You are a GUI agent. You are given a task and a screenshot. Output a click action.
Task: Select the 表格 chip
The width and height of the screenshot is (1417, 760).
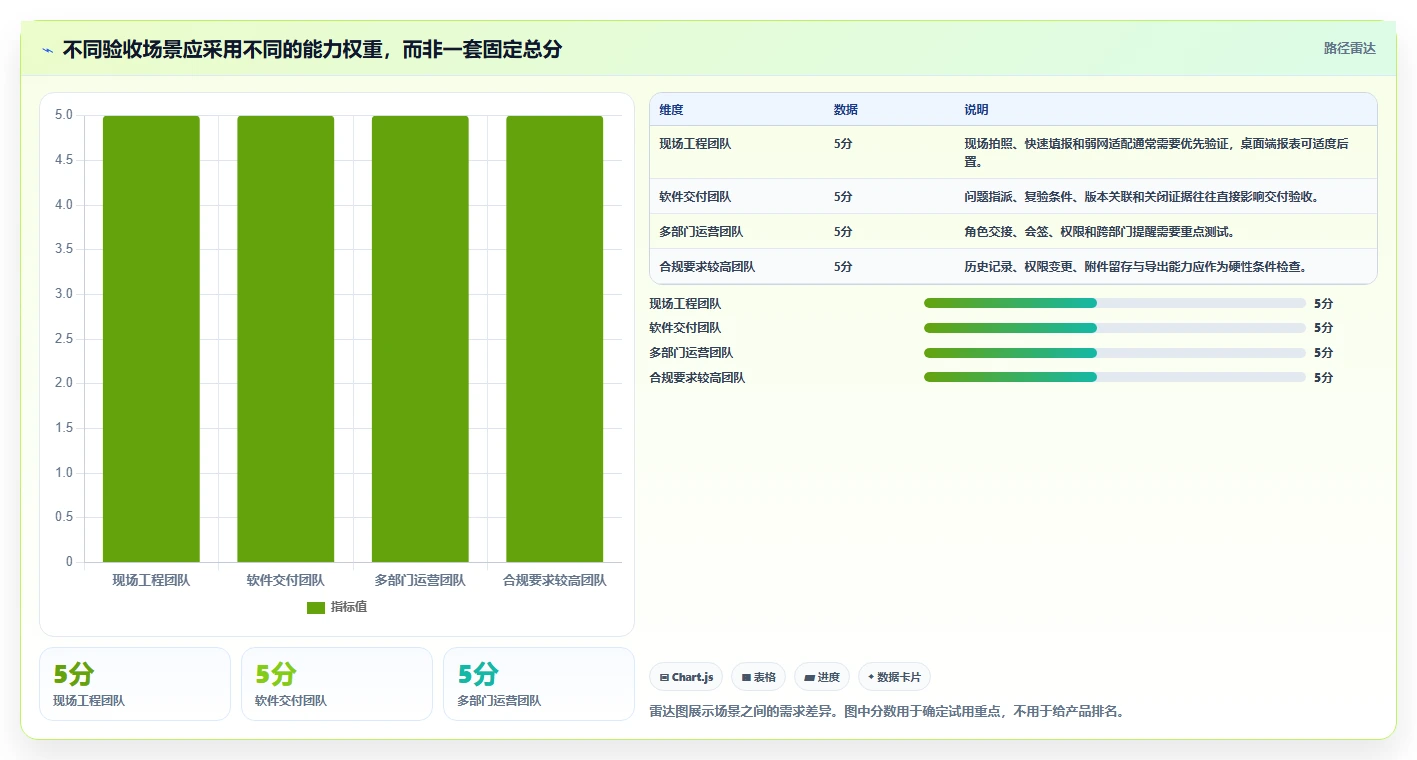[759, 677]
